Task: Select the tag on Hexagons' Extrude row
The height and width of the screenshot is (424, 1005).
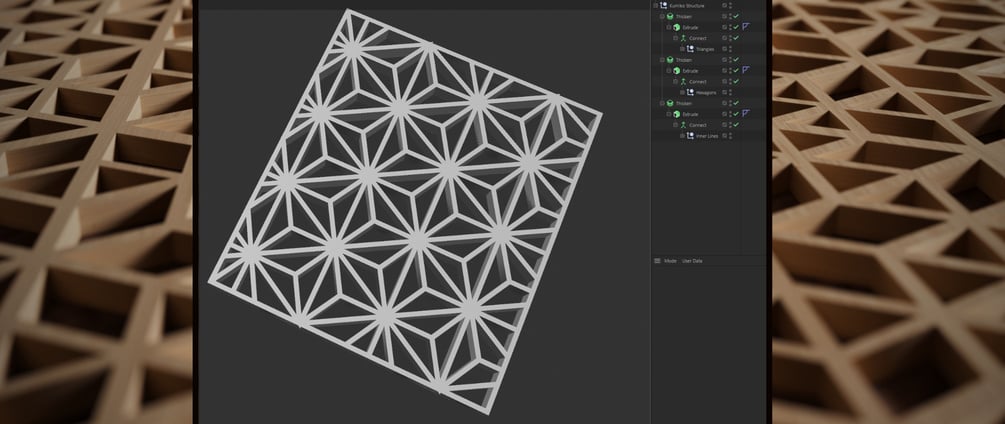Action: point(745,70)
